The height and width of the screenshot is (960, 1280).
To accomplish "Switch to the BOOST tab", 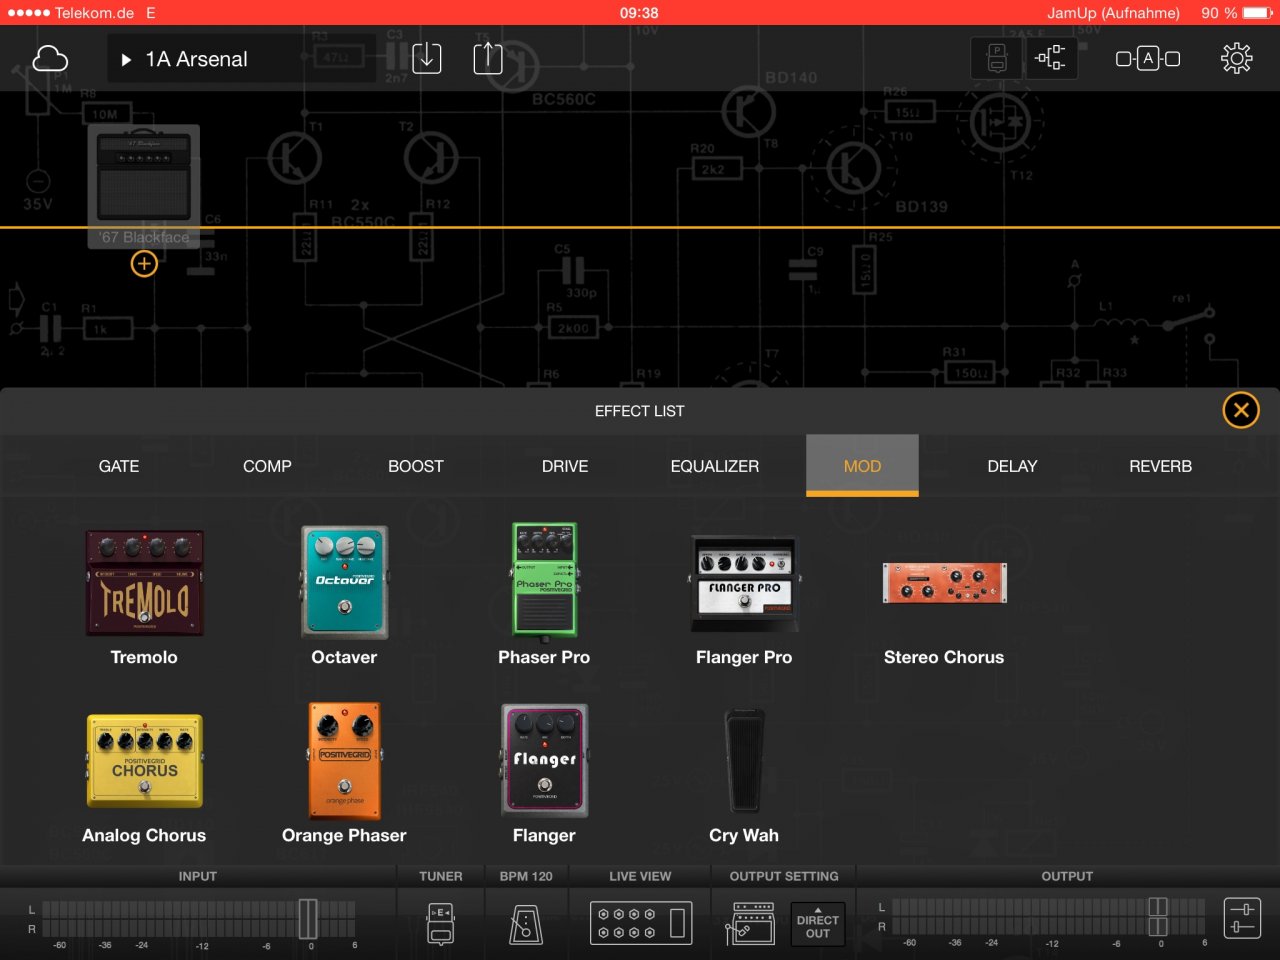I will coord(416,466).
